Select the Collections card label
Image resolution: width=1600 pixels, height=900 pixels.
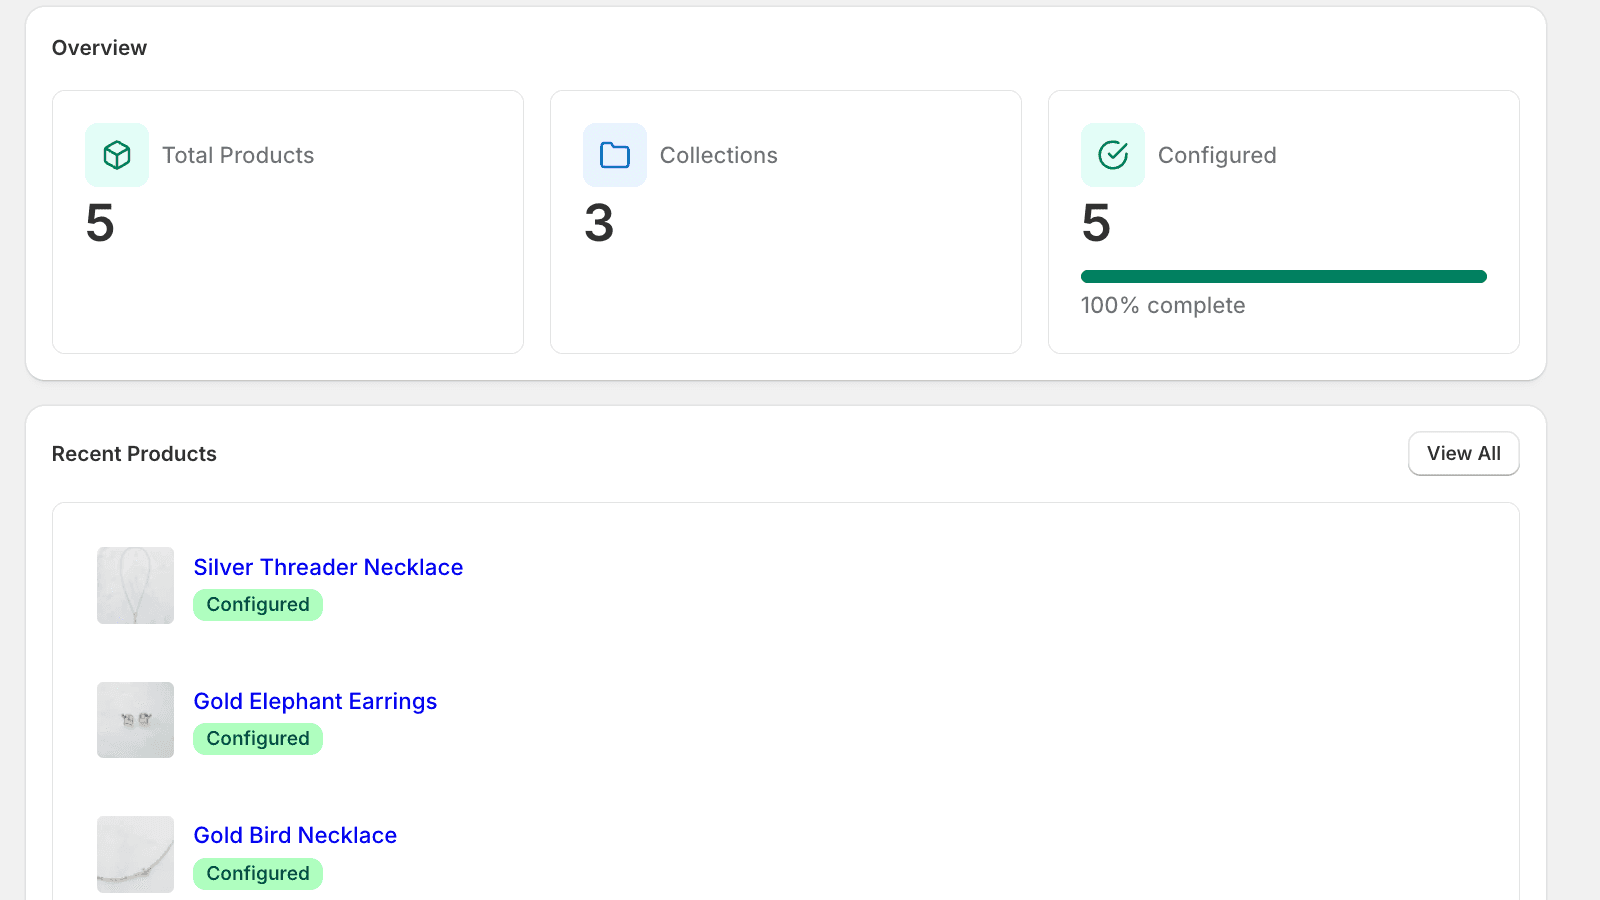pos(718,155)
